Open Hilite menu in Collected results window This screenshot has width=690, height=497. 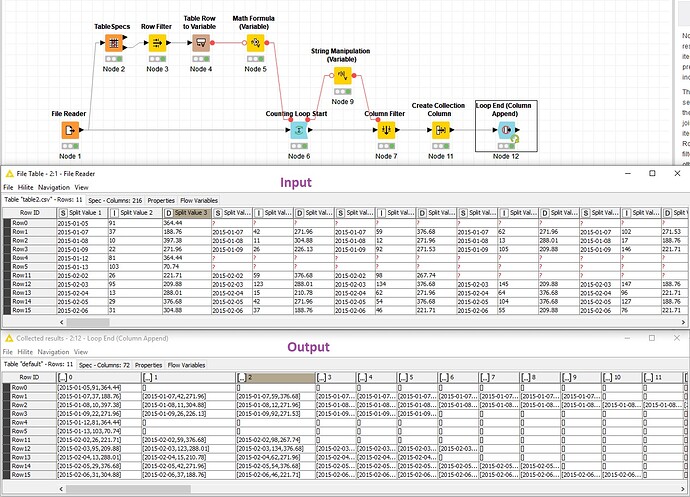pos(25,352)
